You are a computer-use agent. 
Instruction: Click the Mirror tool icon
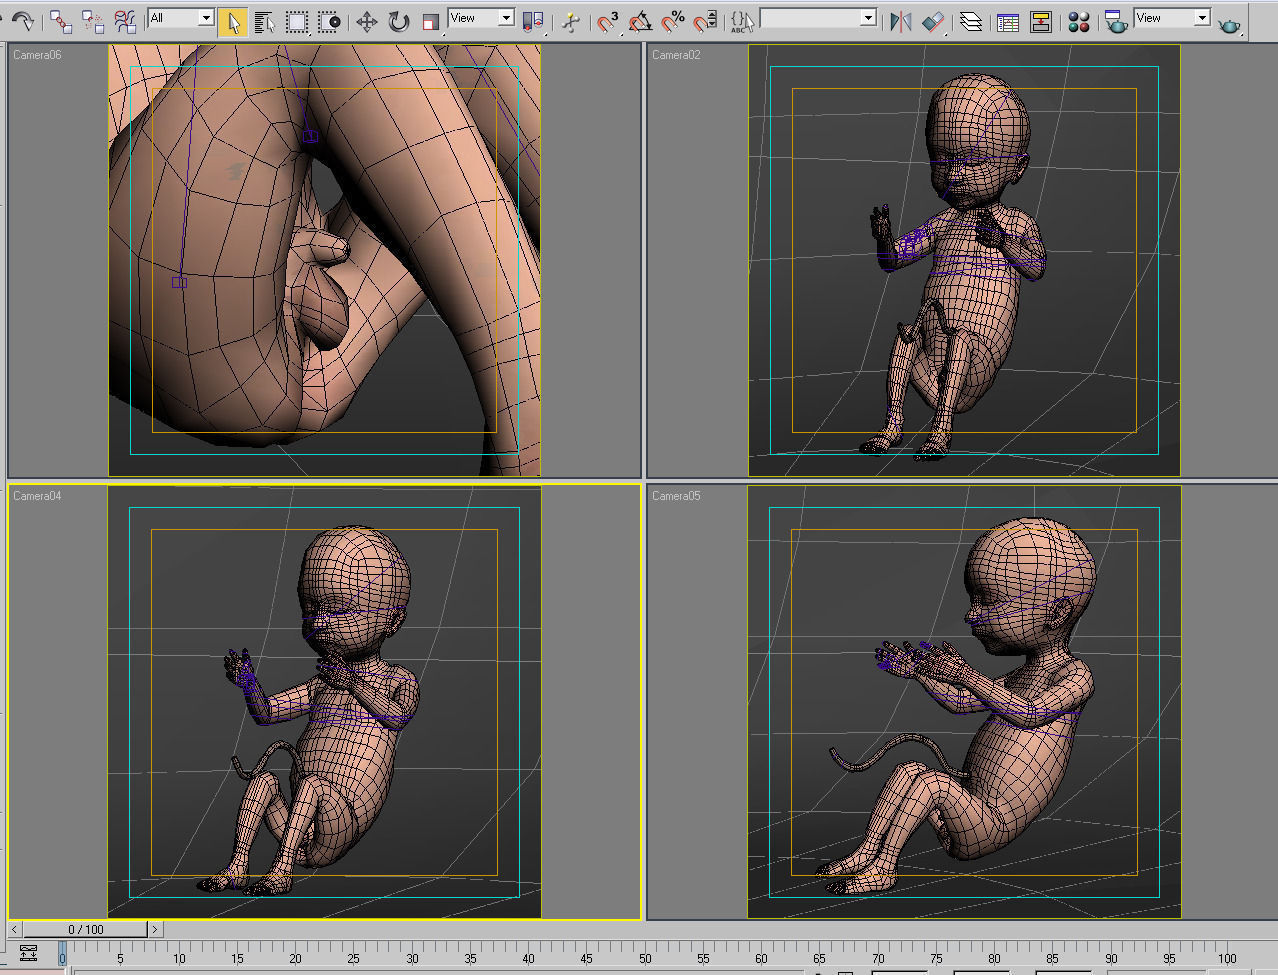[x=901, y=21]
